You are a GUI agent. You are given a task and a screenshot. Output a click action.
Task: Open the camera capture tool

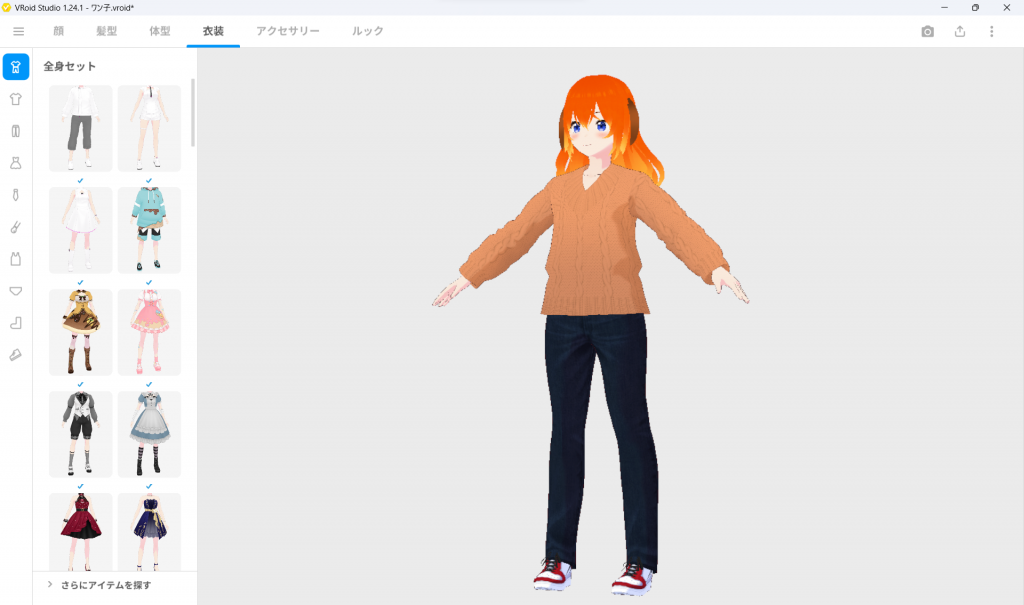(x=927, y=31)
